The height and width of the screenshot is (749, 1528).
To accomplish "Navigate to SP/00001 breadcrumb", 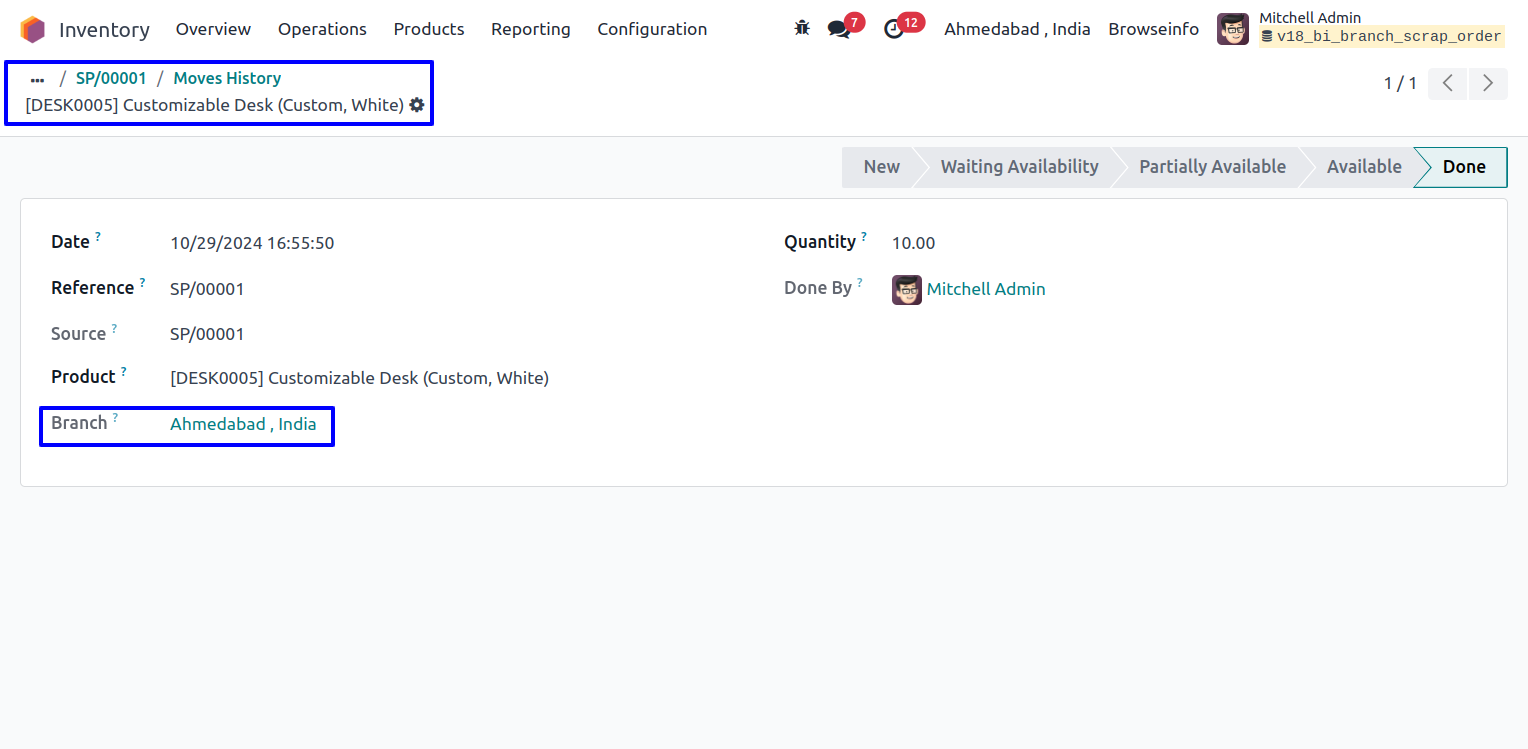I will [111, 78].
